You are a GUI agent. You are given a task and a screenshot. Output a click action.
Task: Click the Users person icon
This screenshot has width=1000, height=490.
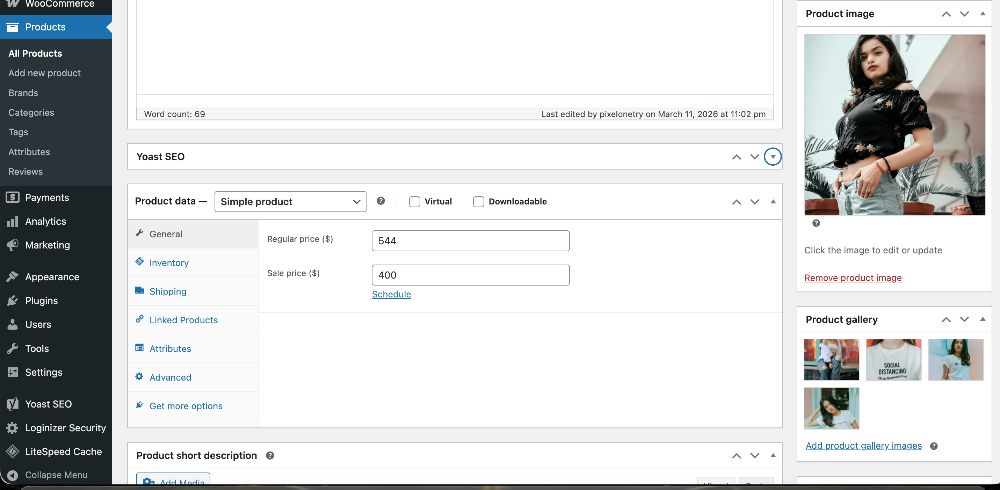click(12, 325)
